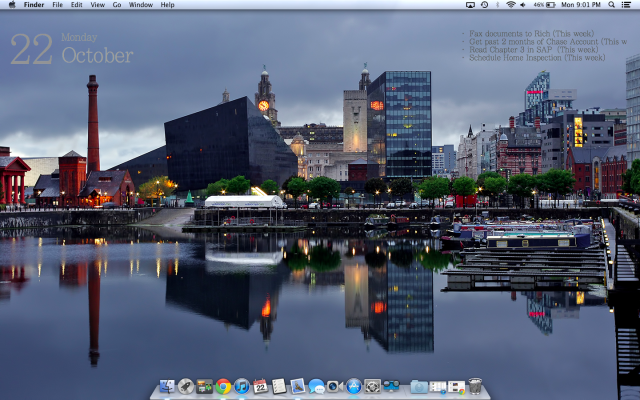Open the View menu
The width and height of the screenshot is (640, 400).
(x=97, y=5)
